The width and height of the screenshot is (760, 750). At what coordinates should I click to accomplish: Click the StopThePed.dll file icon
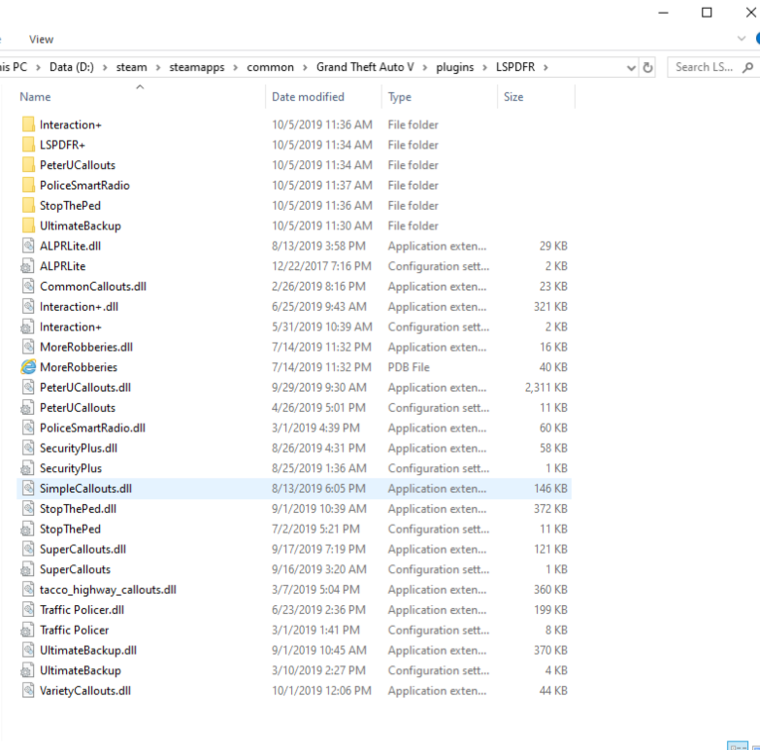point(28,509)
